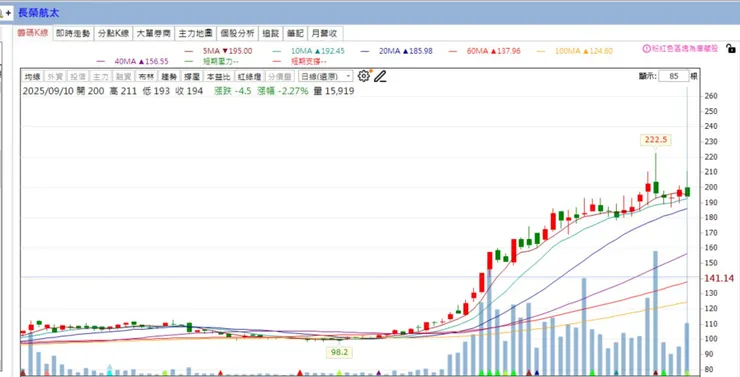The height and width of the screenshot is (377, 740).
Task: Toggle the 趨勢 trend overlay
Action: coord(169,76)
